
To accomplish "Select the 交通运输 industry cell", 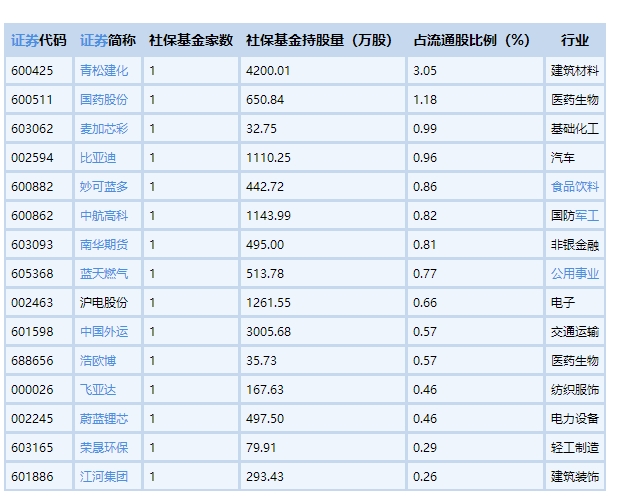I will [x=575, y=331].
